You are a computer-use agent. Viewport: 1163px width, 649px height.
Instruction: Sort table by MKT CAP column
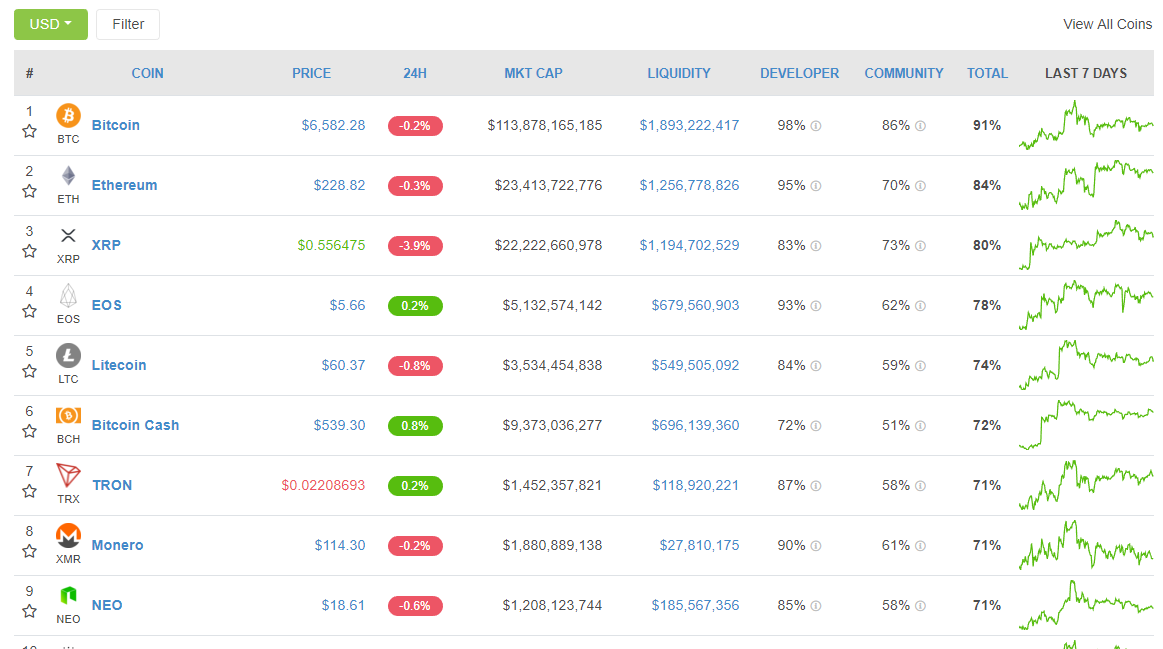click(533, 73)
